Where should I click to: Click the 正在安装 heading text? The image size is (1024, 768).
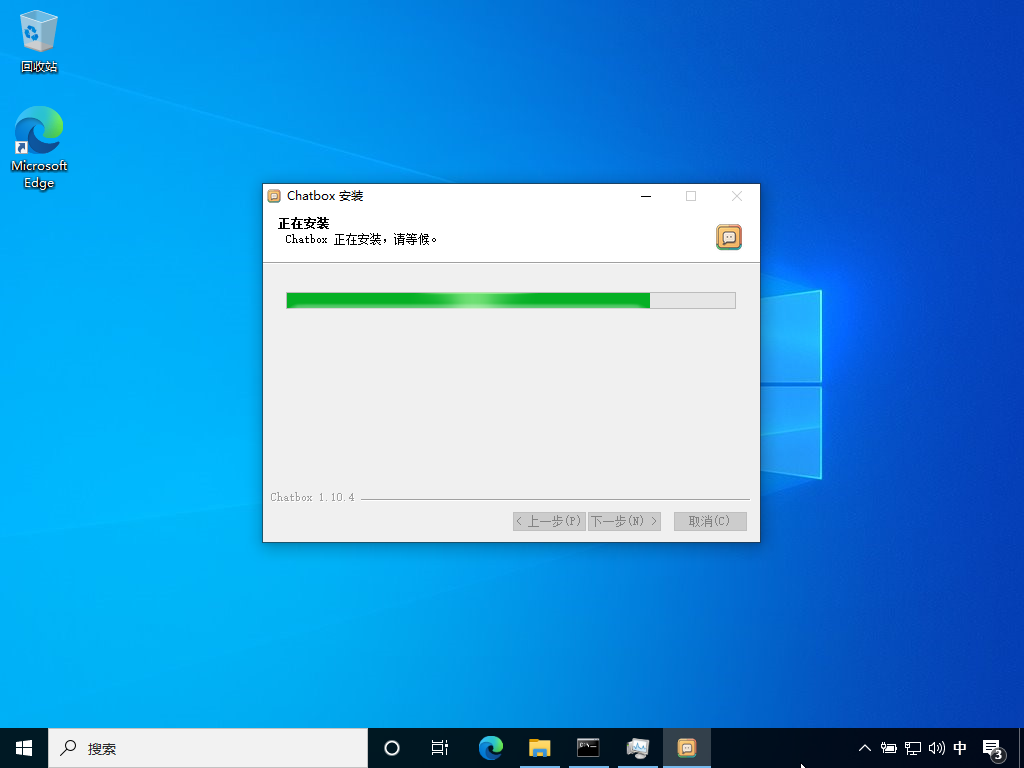click(304, 223)
